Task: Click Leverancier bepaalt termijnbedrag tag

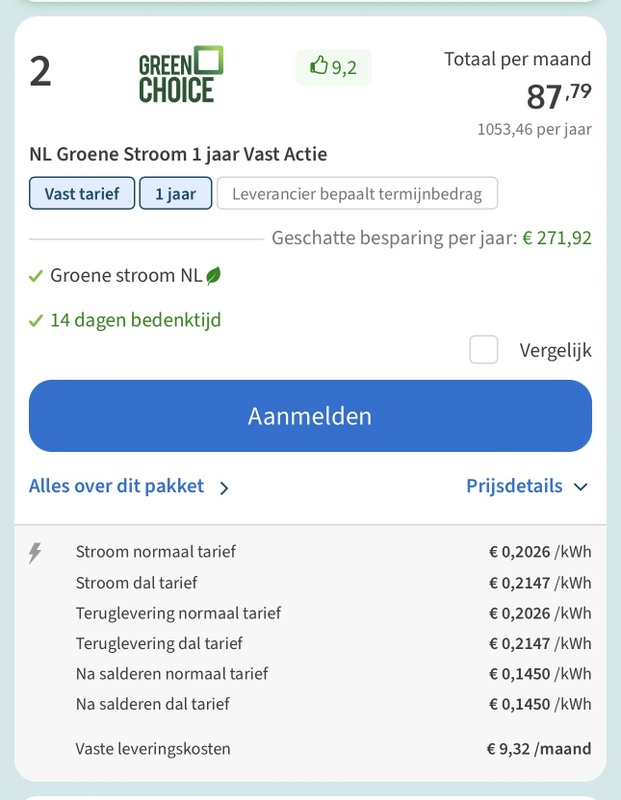Action: point(357,194)
